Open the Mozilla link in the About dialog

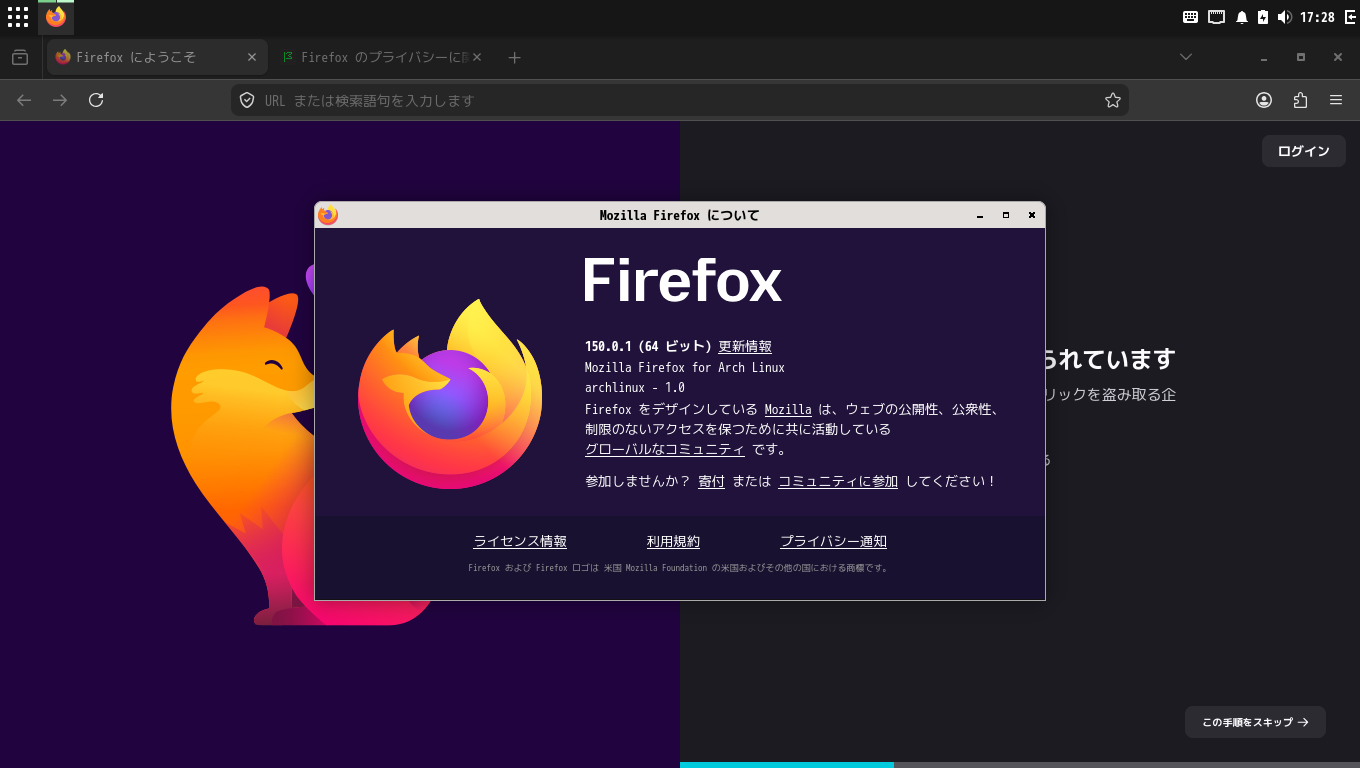tap(788, 409)
